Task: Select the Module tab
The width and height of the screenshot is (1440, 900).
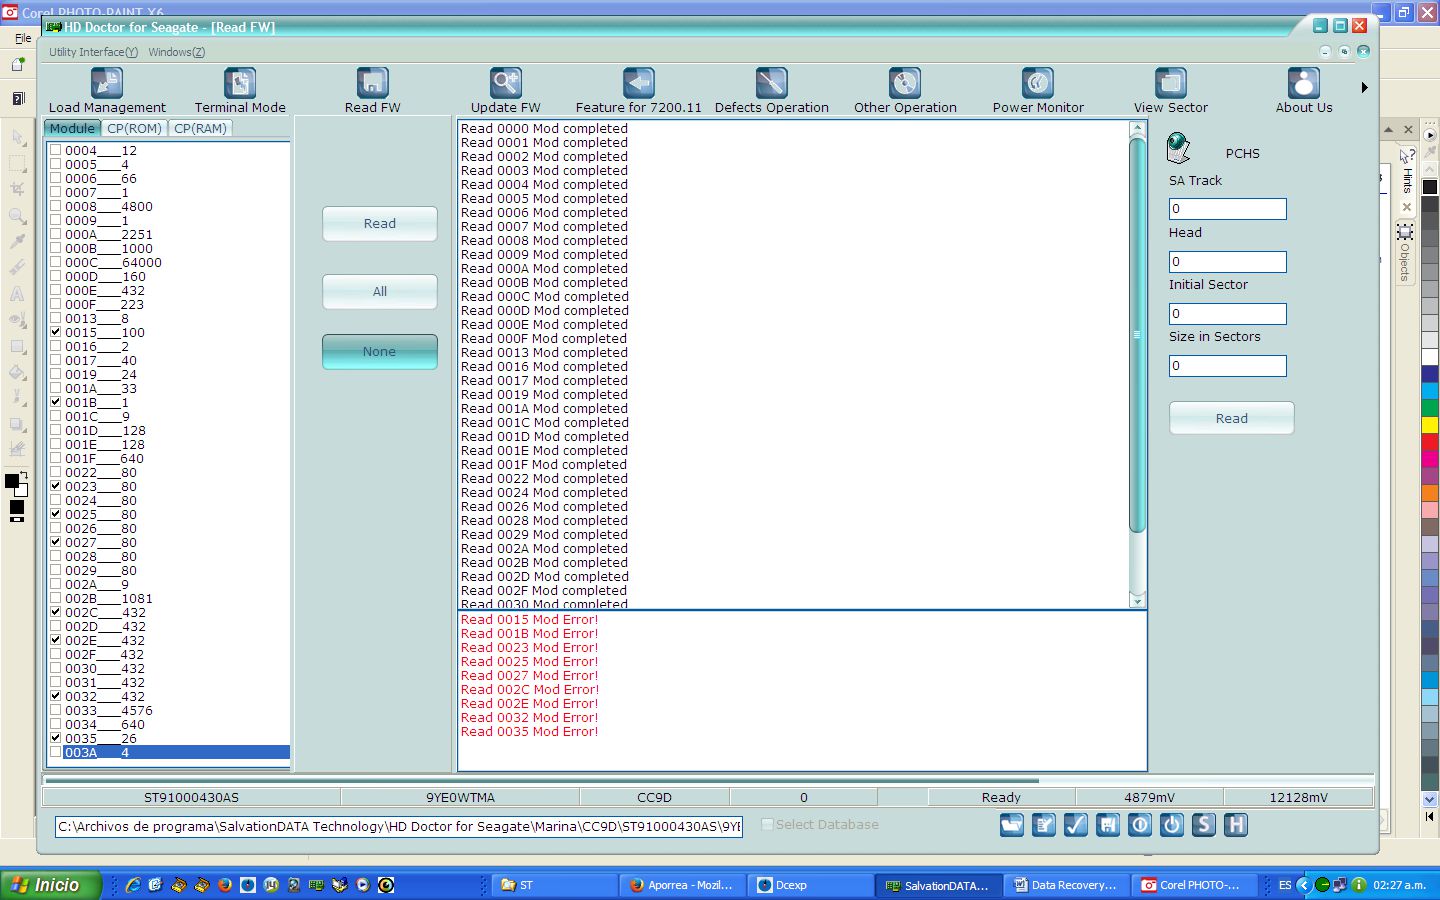Action: 72,128
